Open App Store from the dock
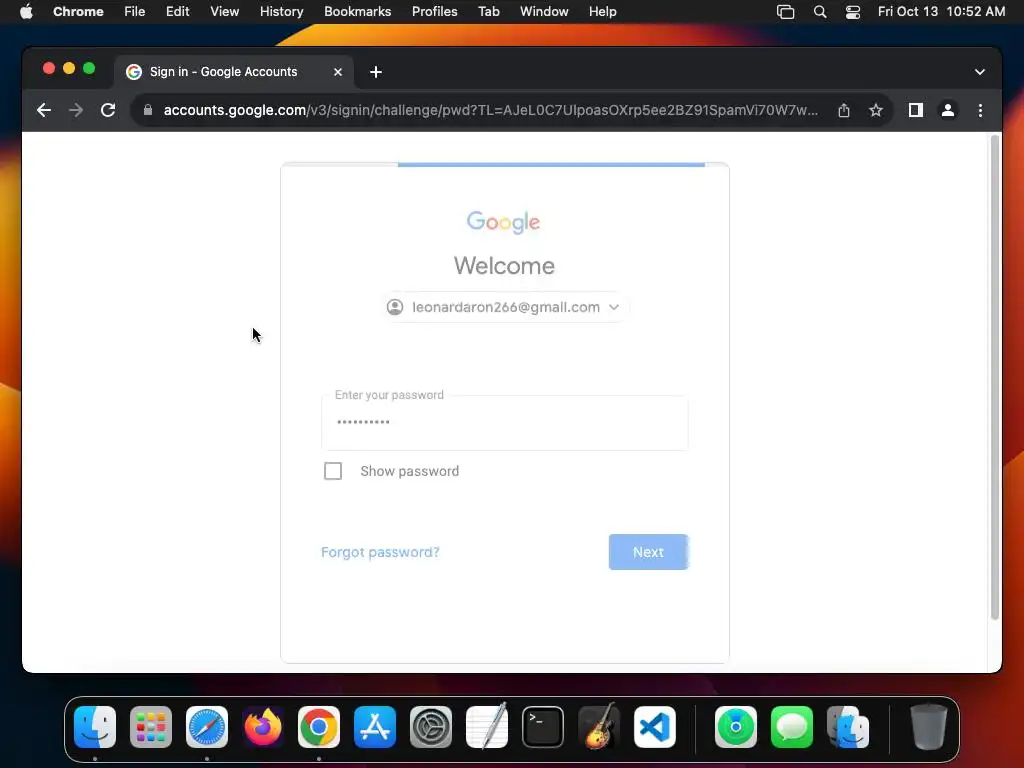 point(375,727)
